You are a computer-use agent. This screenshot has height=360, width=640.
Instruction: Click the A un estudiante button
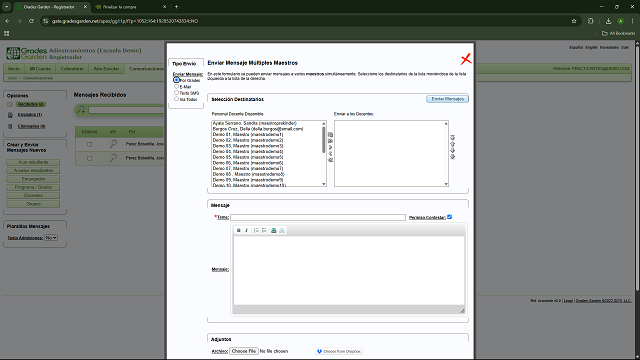[33, 162]
